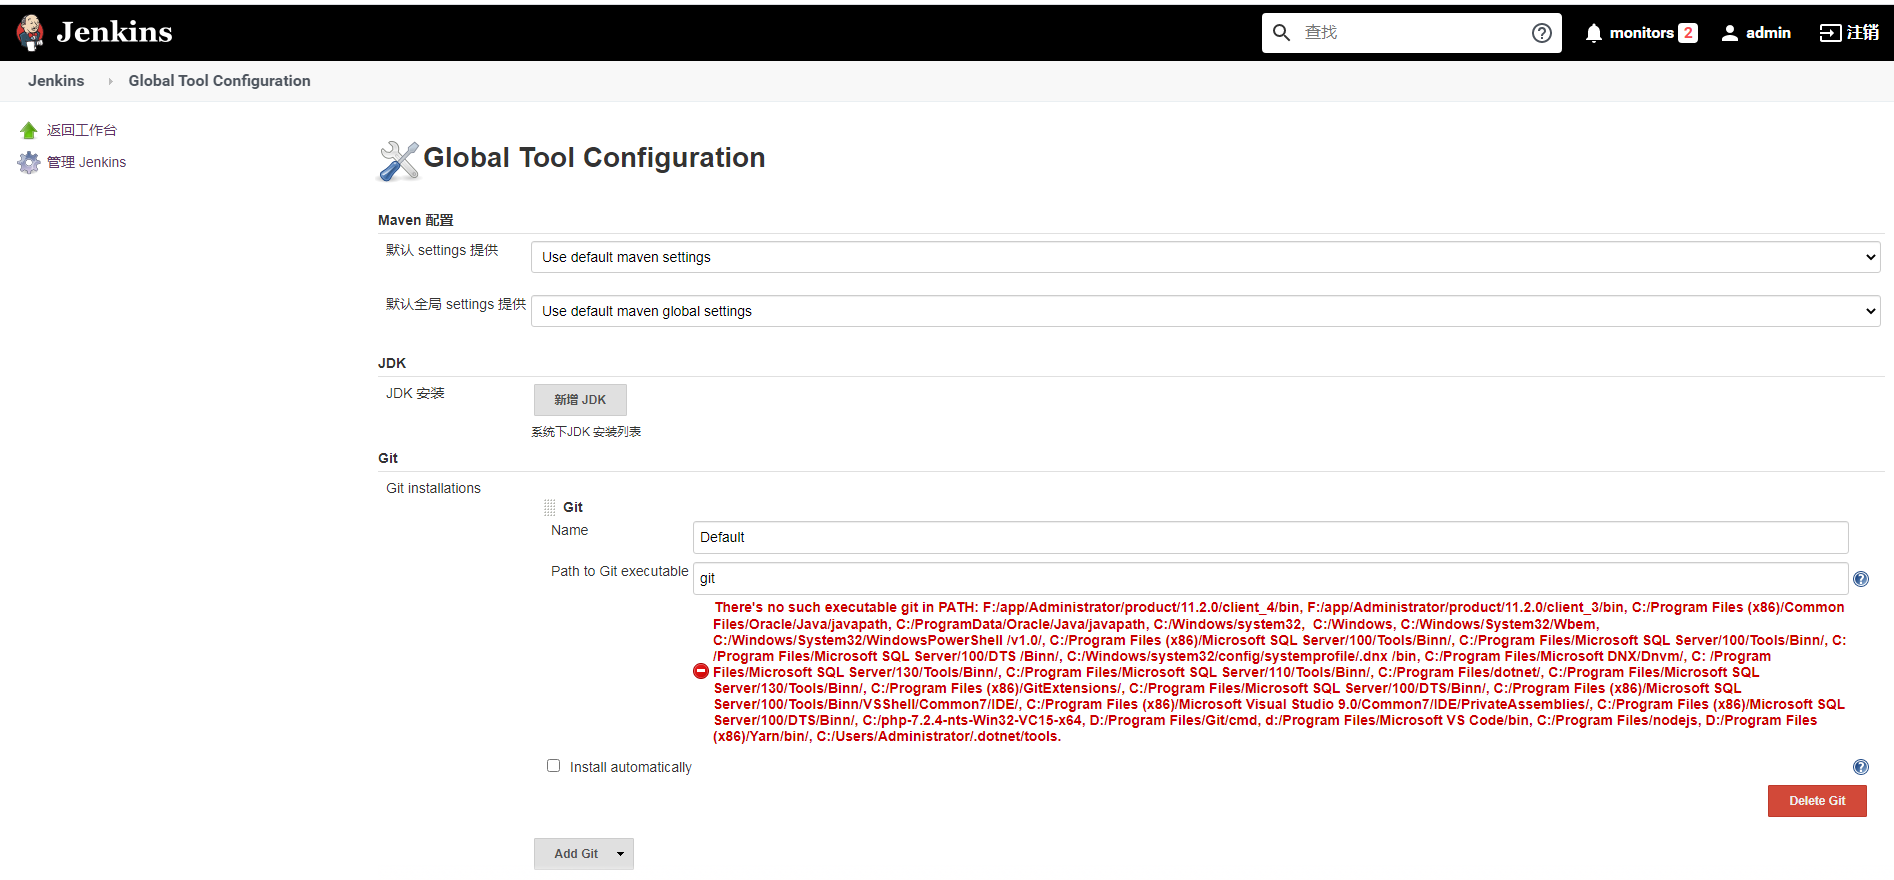Open 默认全局 settings 提供 dropdown
The height and width of the screenshot is (880, 1894).
pyautogui.click(x=1205, y=311)
